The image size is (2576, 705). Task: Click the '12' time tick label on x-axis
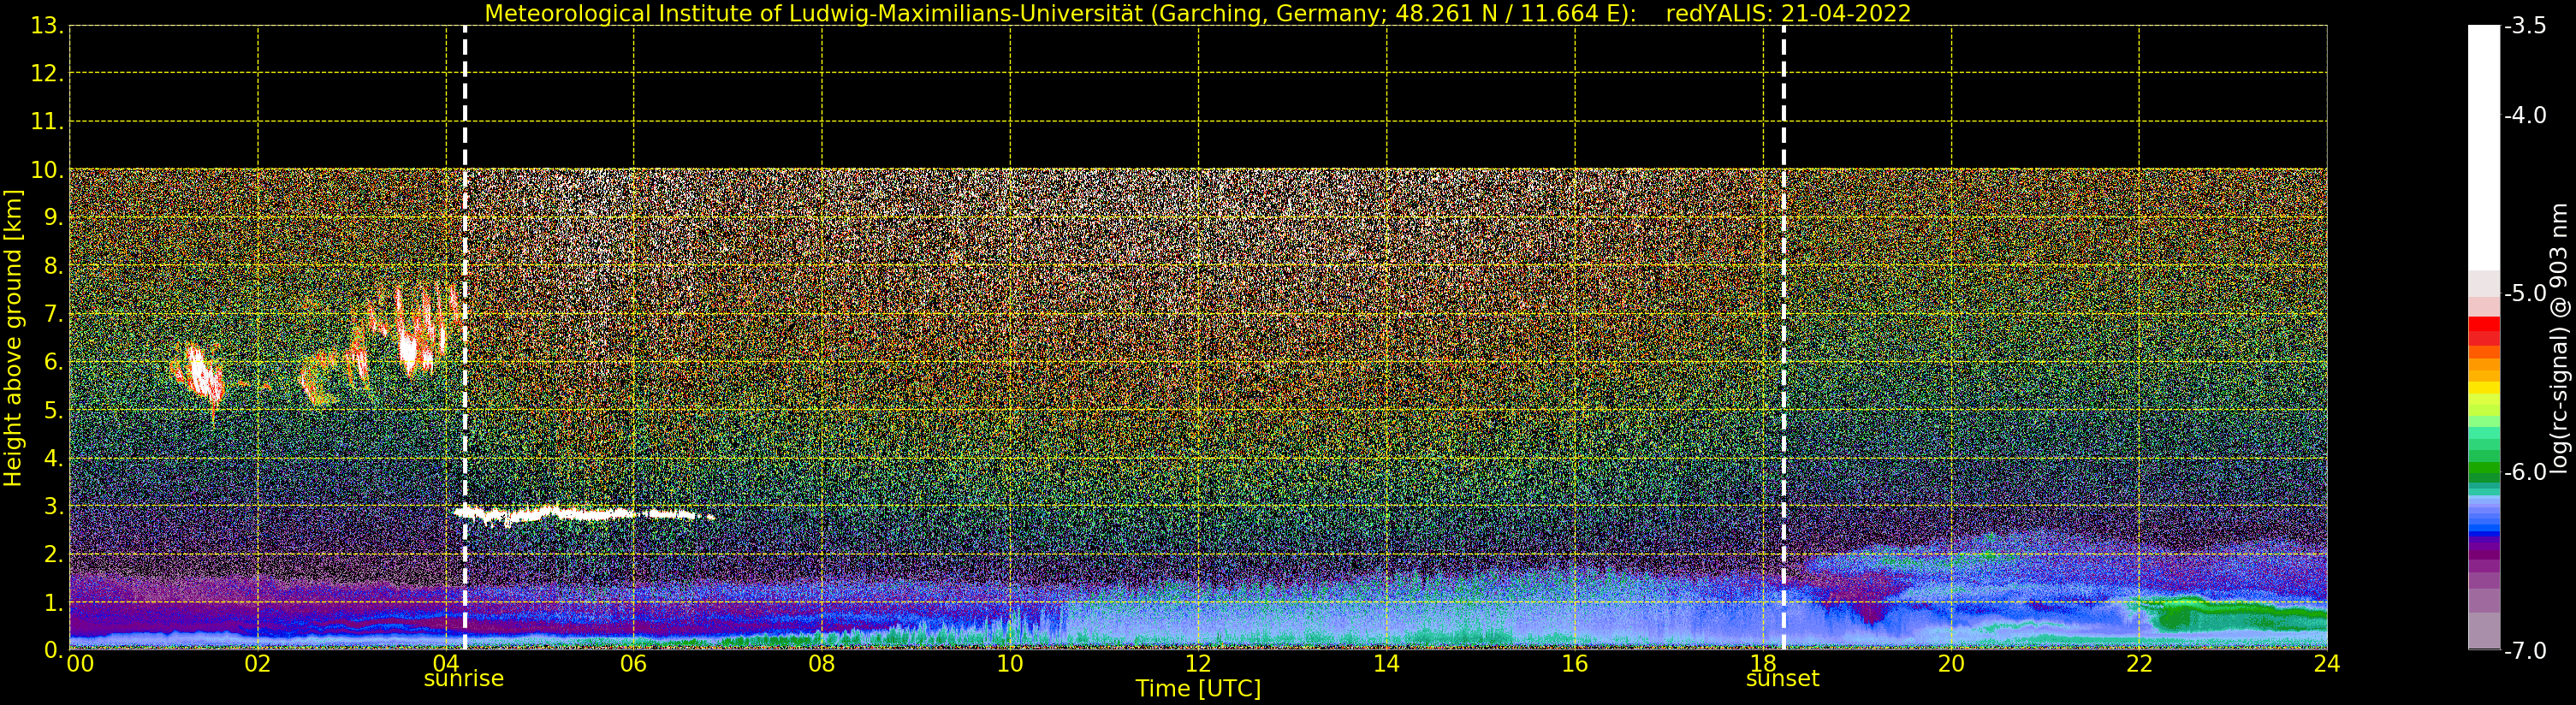point(1198,664)
